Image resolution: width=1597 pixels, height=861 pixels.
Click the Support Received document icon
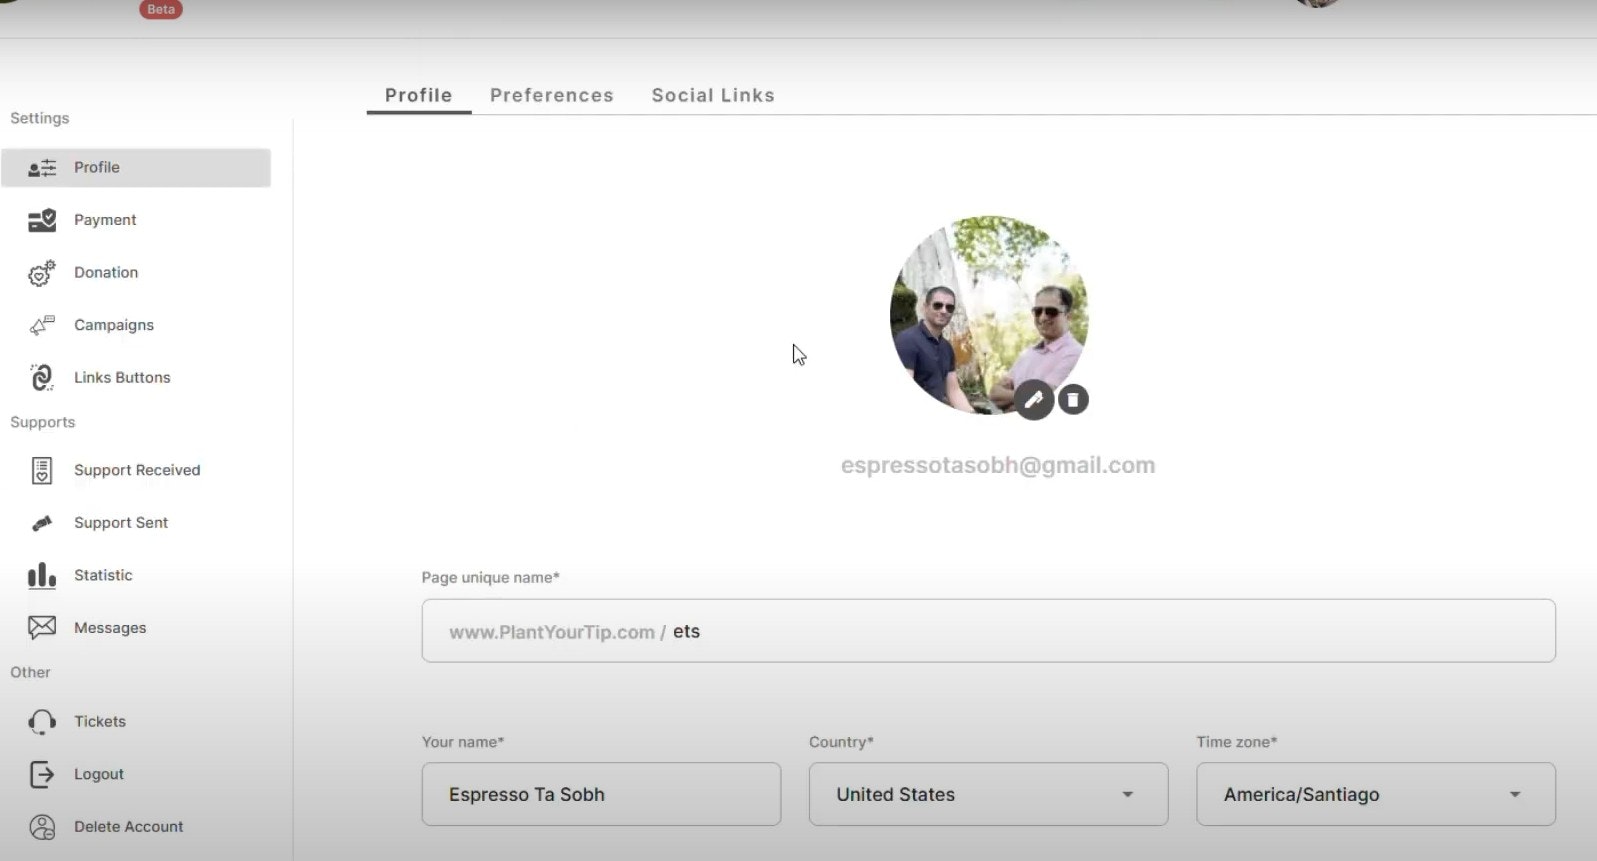coord(42,470)
